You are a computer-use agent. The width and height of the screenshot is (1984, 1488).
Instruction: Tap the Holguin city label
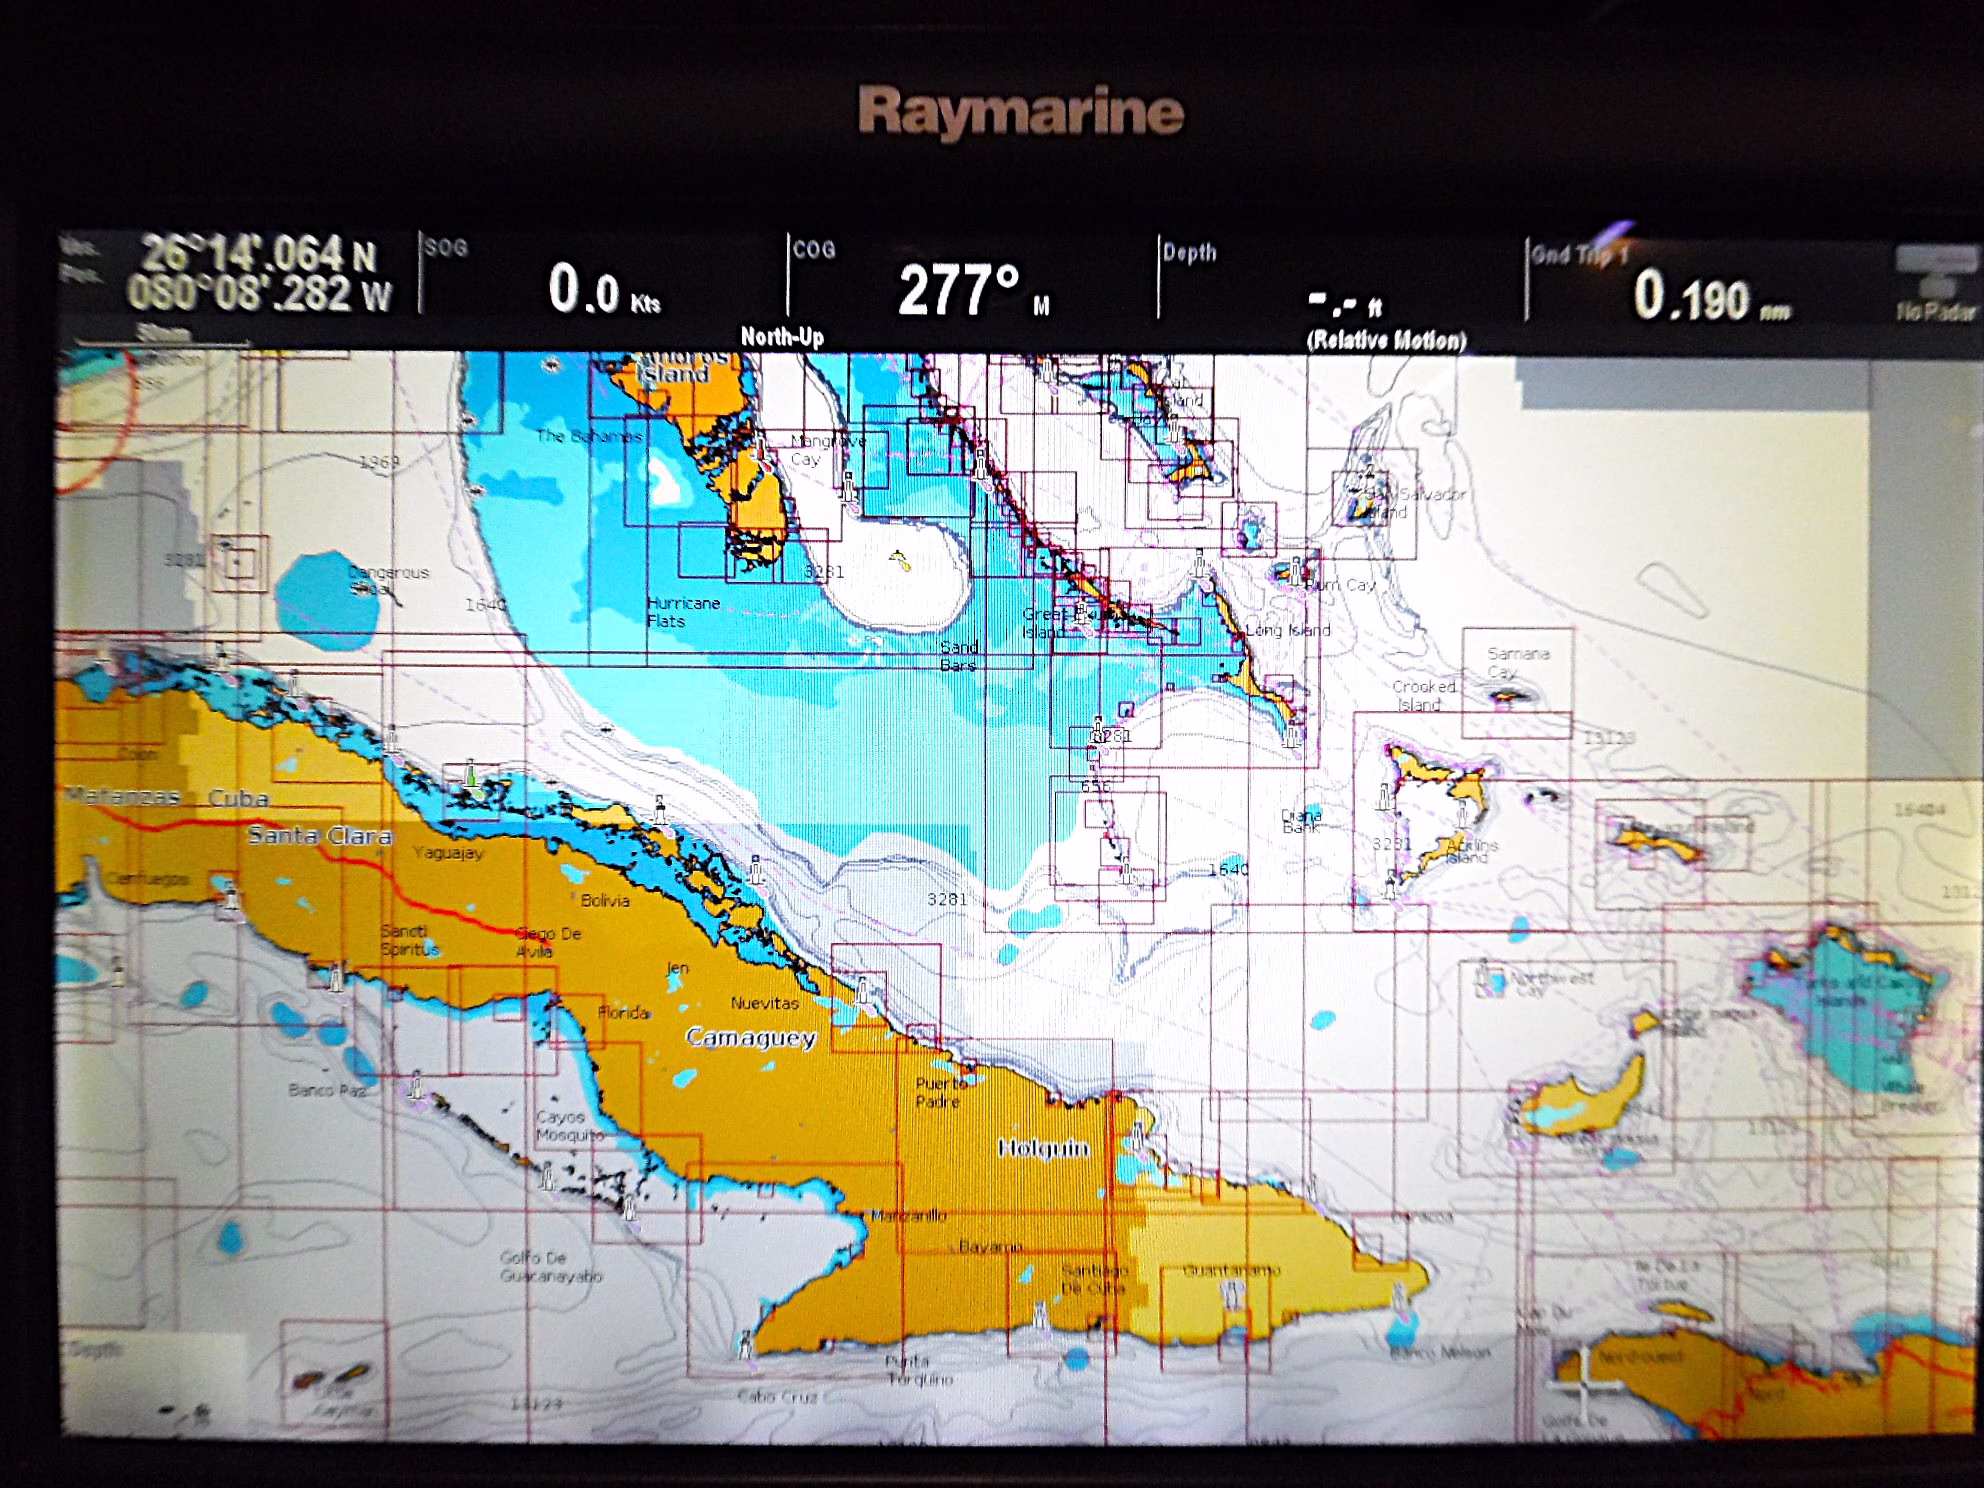pos(1043,1148)
